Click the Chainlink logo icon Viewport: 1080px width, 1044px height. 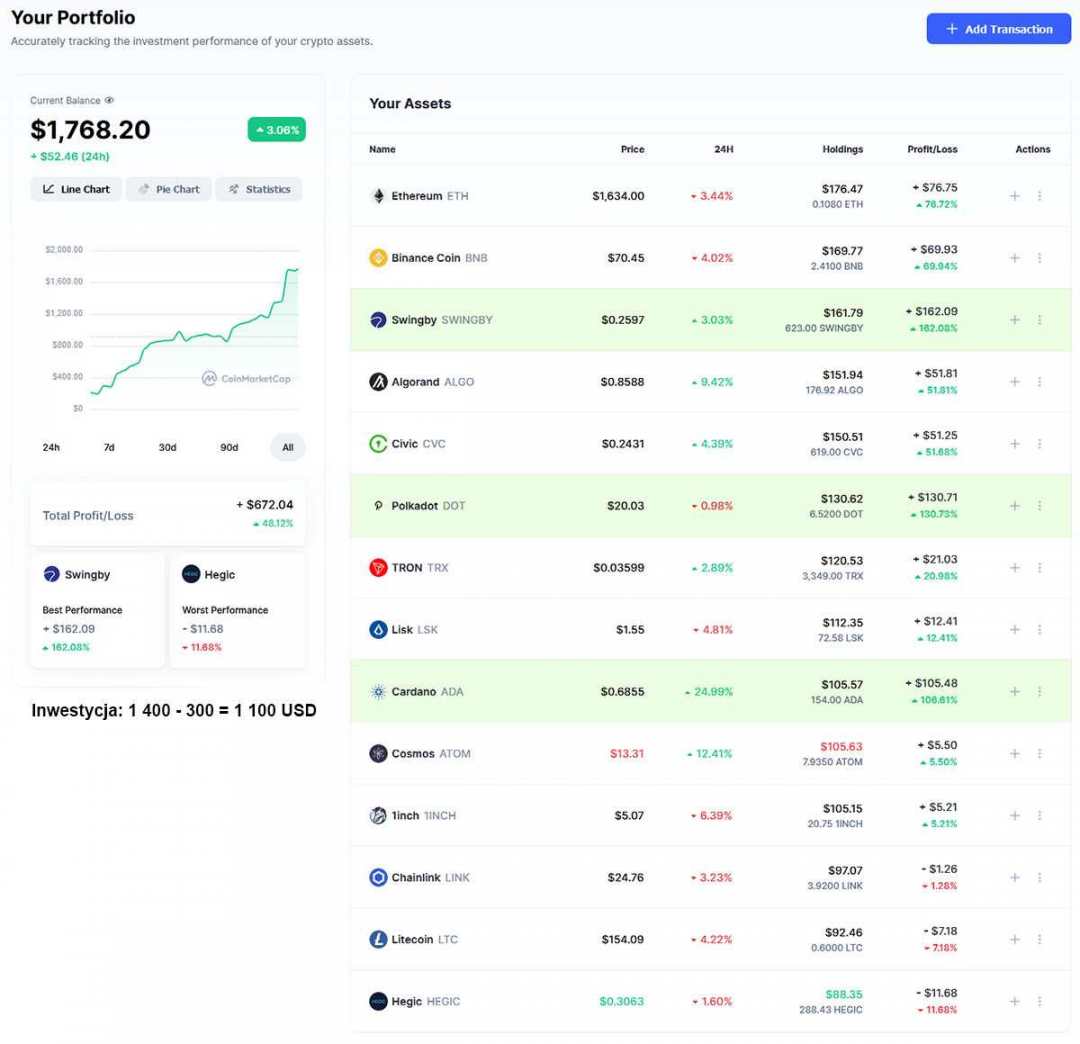click(378, 878)
